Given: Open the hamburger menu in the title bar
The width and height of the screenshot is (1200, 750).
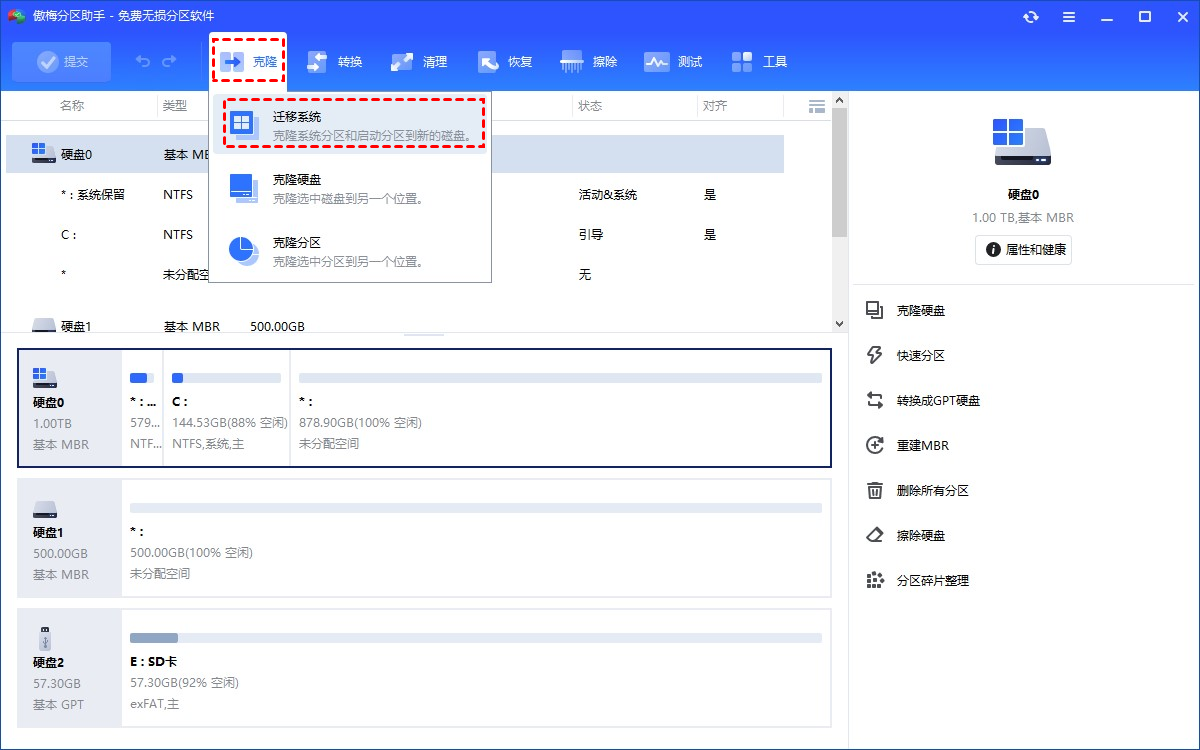Looking at the screenshot, I should pyautogui.click(x=1069, y=16).
